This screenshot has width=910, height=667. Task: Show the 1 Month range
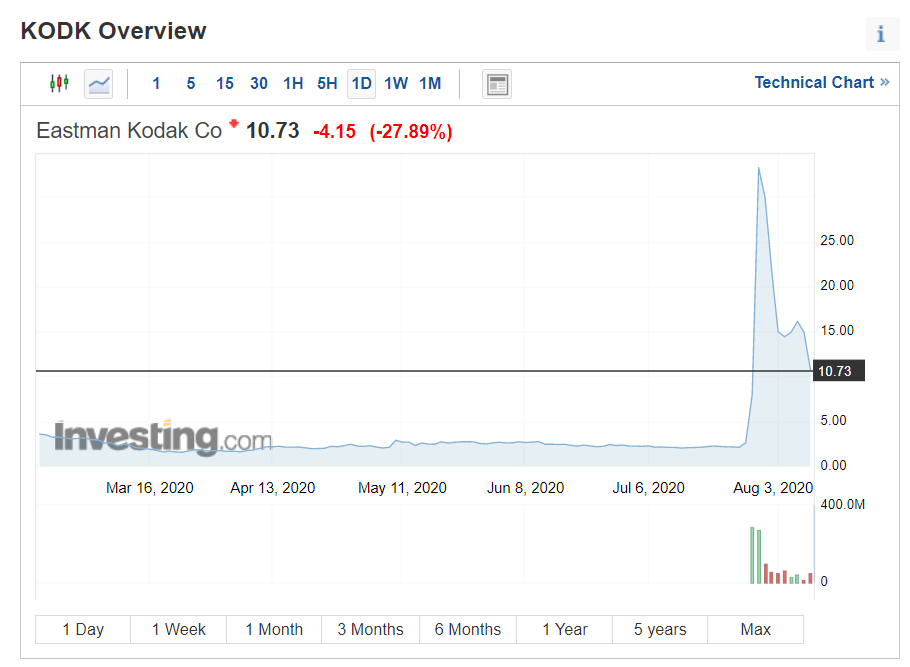pyautogui.click(x=274, y=629)
